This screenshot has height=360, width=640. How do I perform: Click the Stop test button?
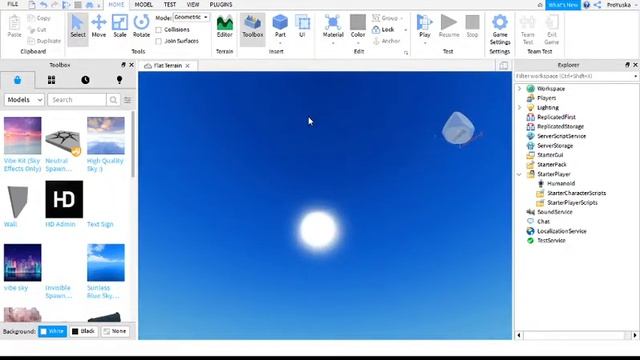coord(472,27)
